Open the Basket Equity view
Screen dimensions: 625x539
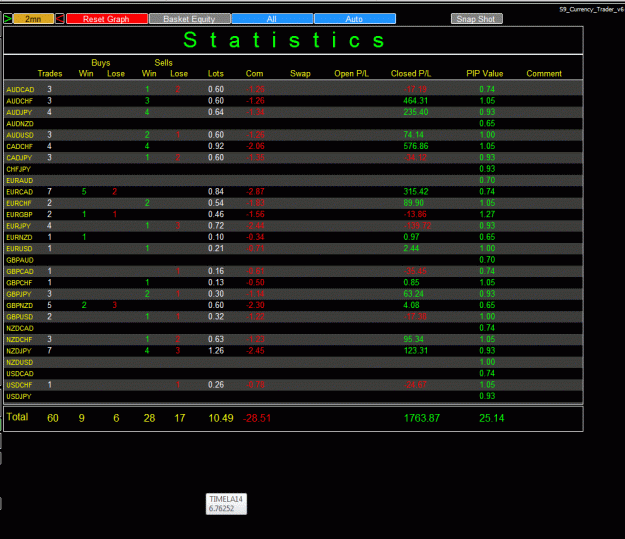[189, 19]
